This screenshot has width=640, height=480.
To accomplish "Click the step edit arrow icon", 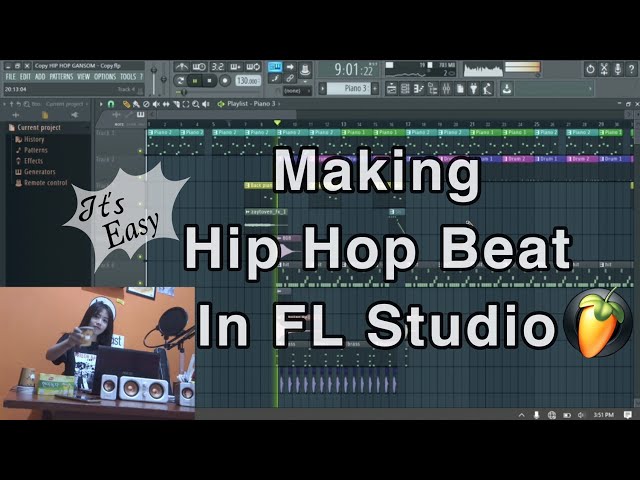I will [290, 67].
